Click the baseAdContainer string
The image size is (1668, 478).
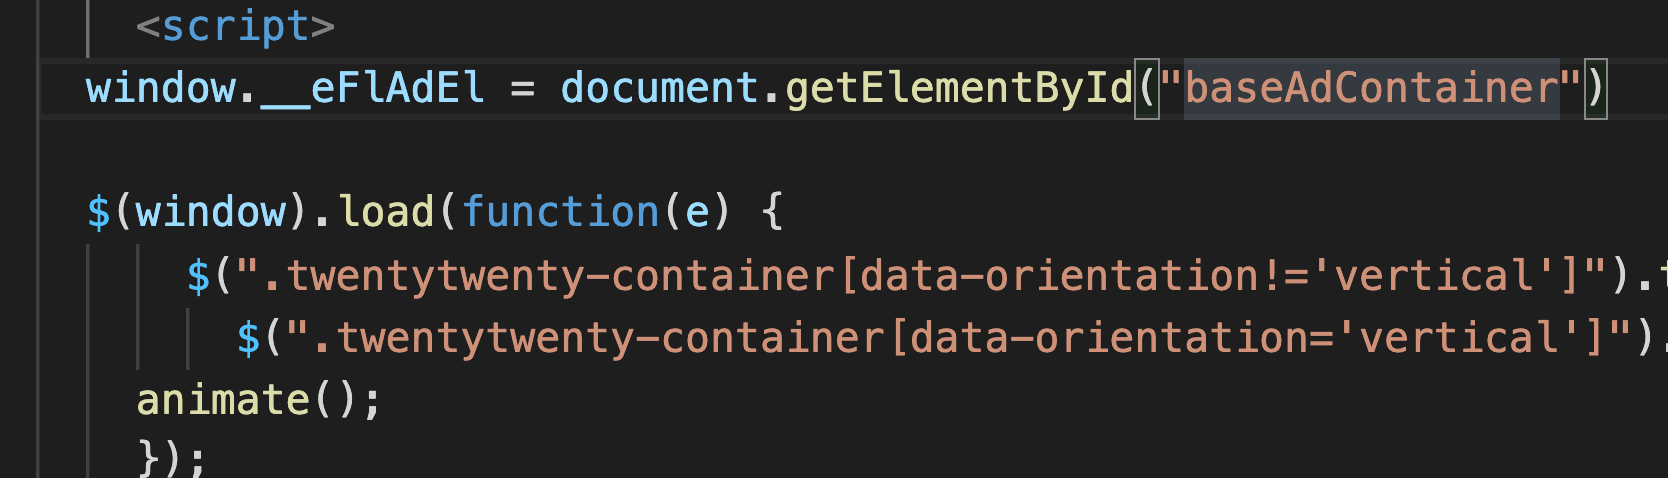click(x=1371, y=88)
